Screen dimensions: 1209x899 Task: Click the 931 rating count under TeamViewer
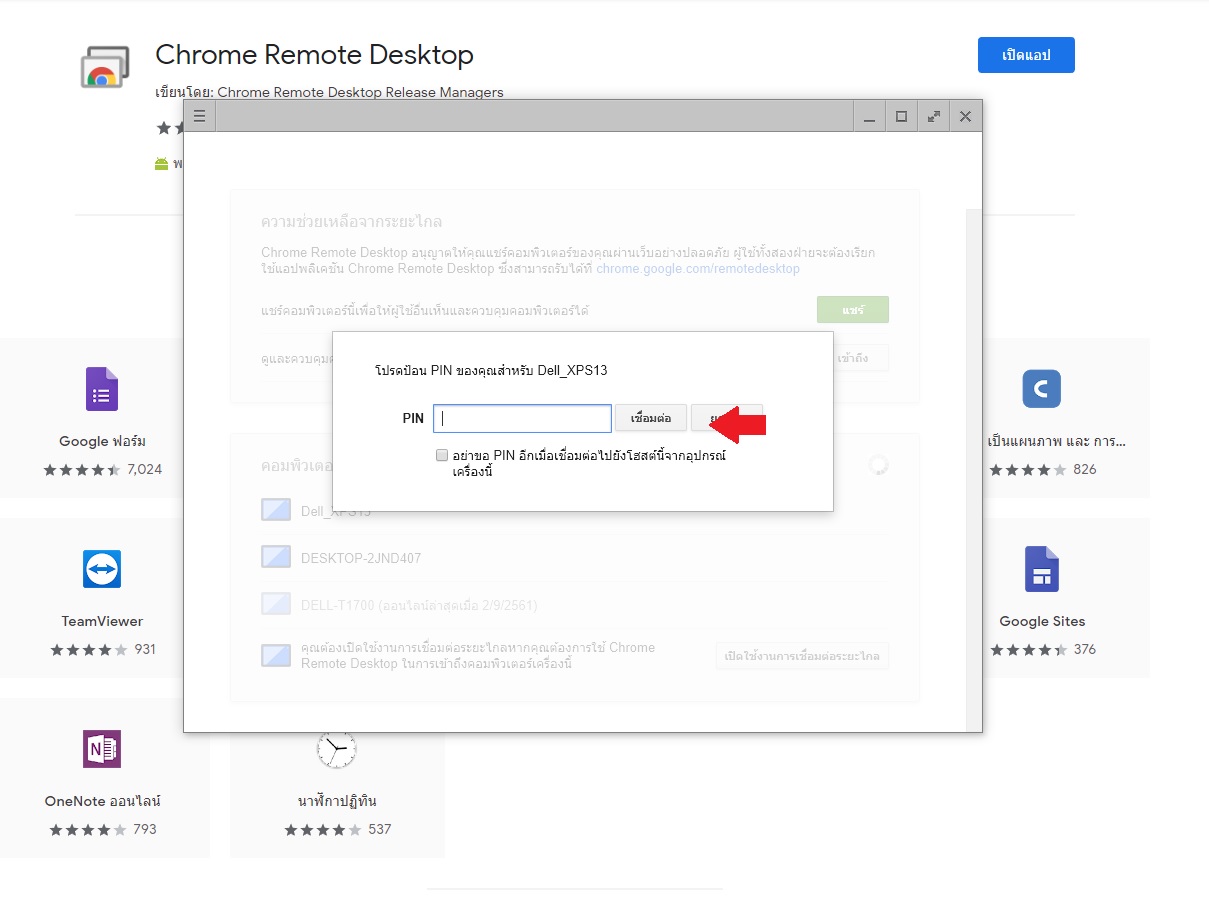(x=145, y=649)
